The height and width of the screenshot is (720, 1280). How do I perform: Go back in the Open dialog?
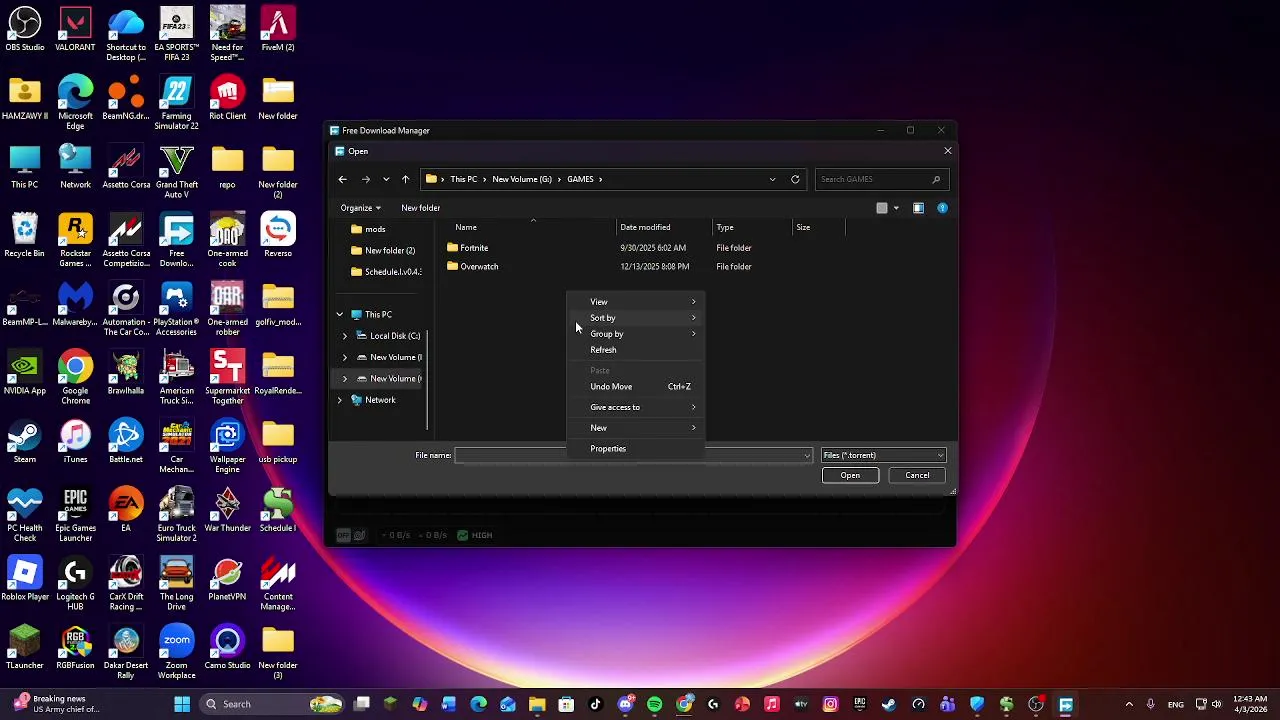[343, 179]
